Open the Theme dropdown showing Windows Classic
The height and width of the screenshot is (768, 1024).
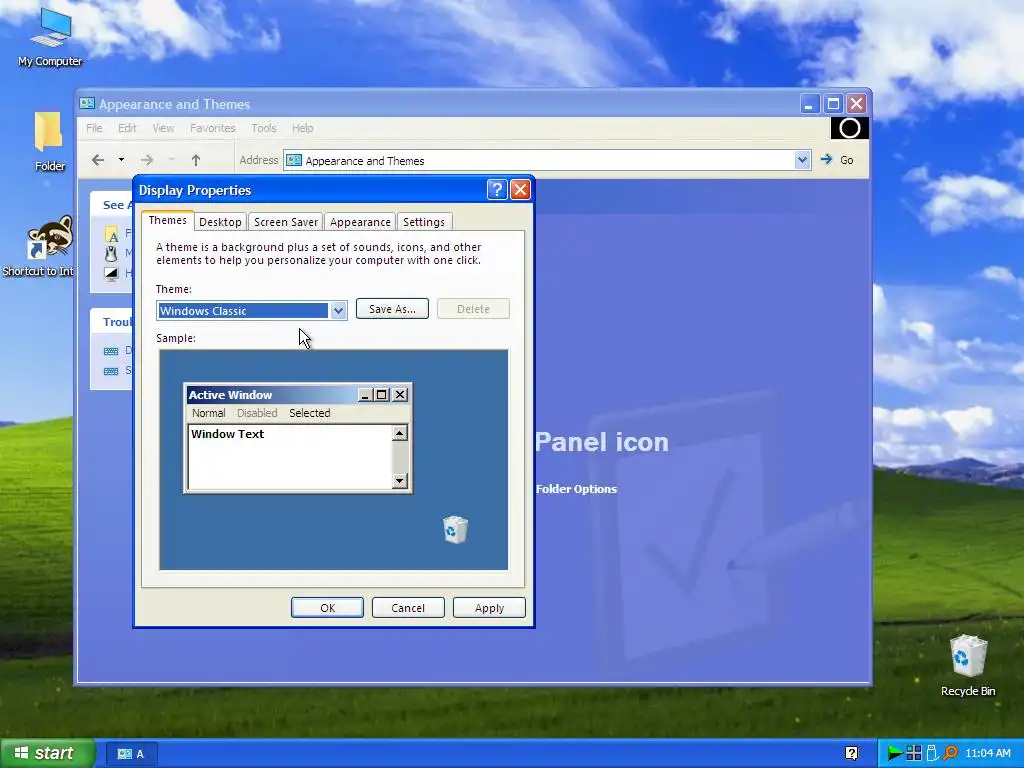[x=251, y=311]
